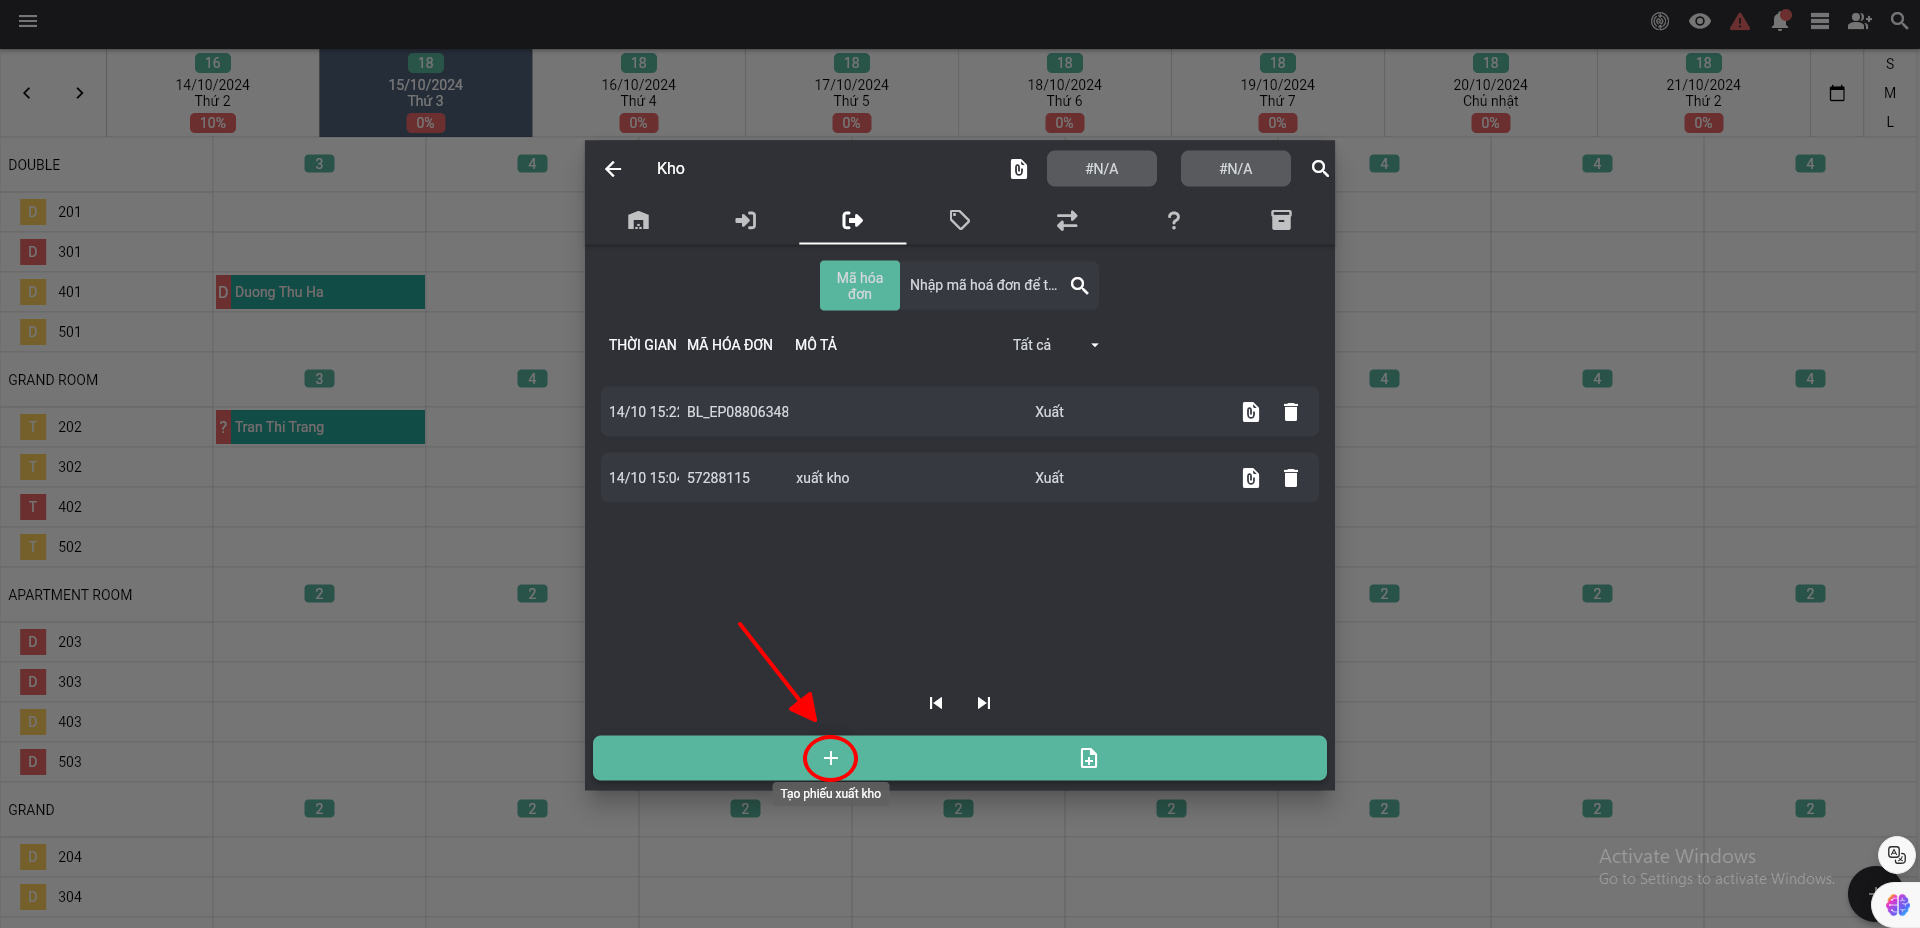Viewport: 1920px width, 928px height.
Task: Delete the 57288115 export record
Action: click(1291, 478)
